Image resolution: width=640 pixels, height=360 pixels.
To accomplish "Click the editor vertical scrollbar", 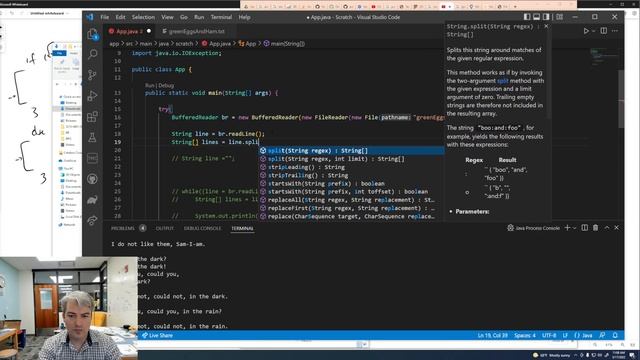I will click(x=621, y=99).
